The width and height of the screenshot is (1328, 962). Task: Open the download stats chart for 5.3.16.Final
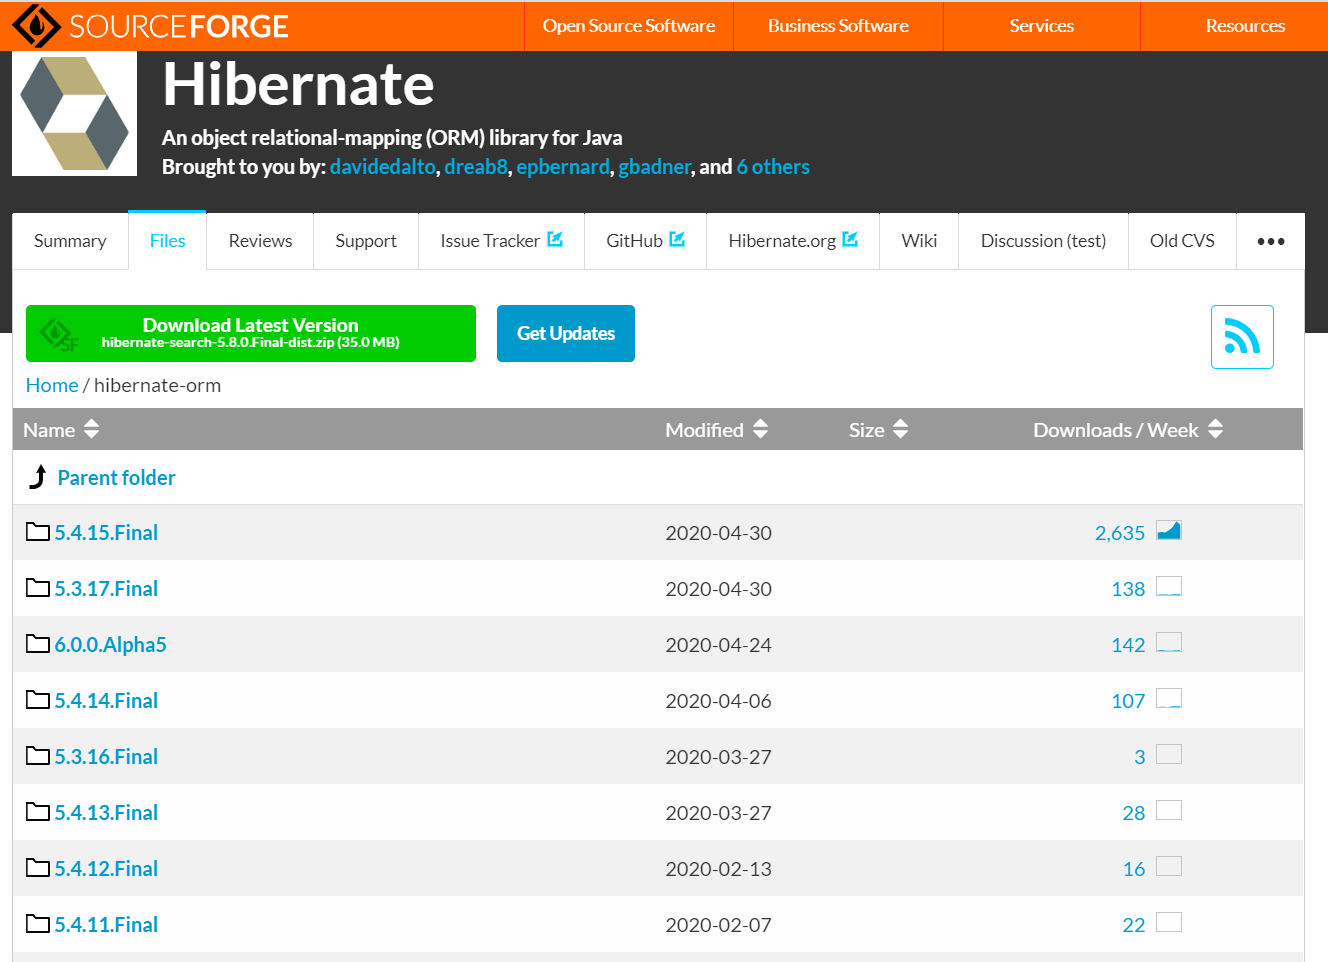click(x=1169, y=754)
